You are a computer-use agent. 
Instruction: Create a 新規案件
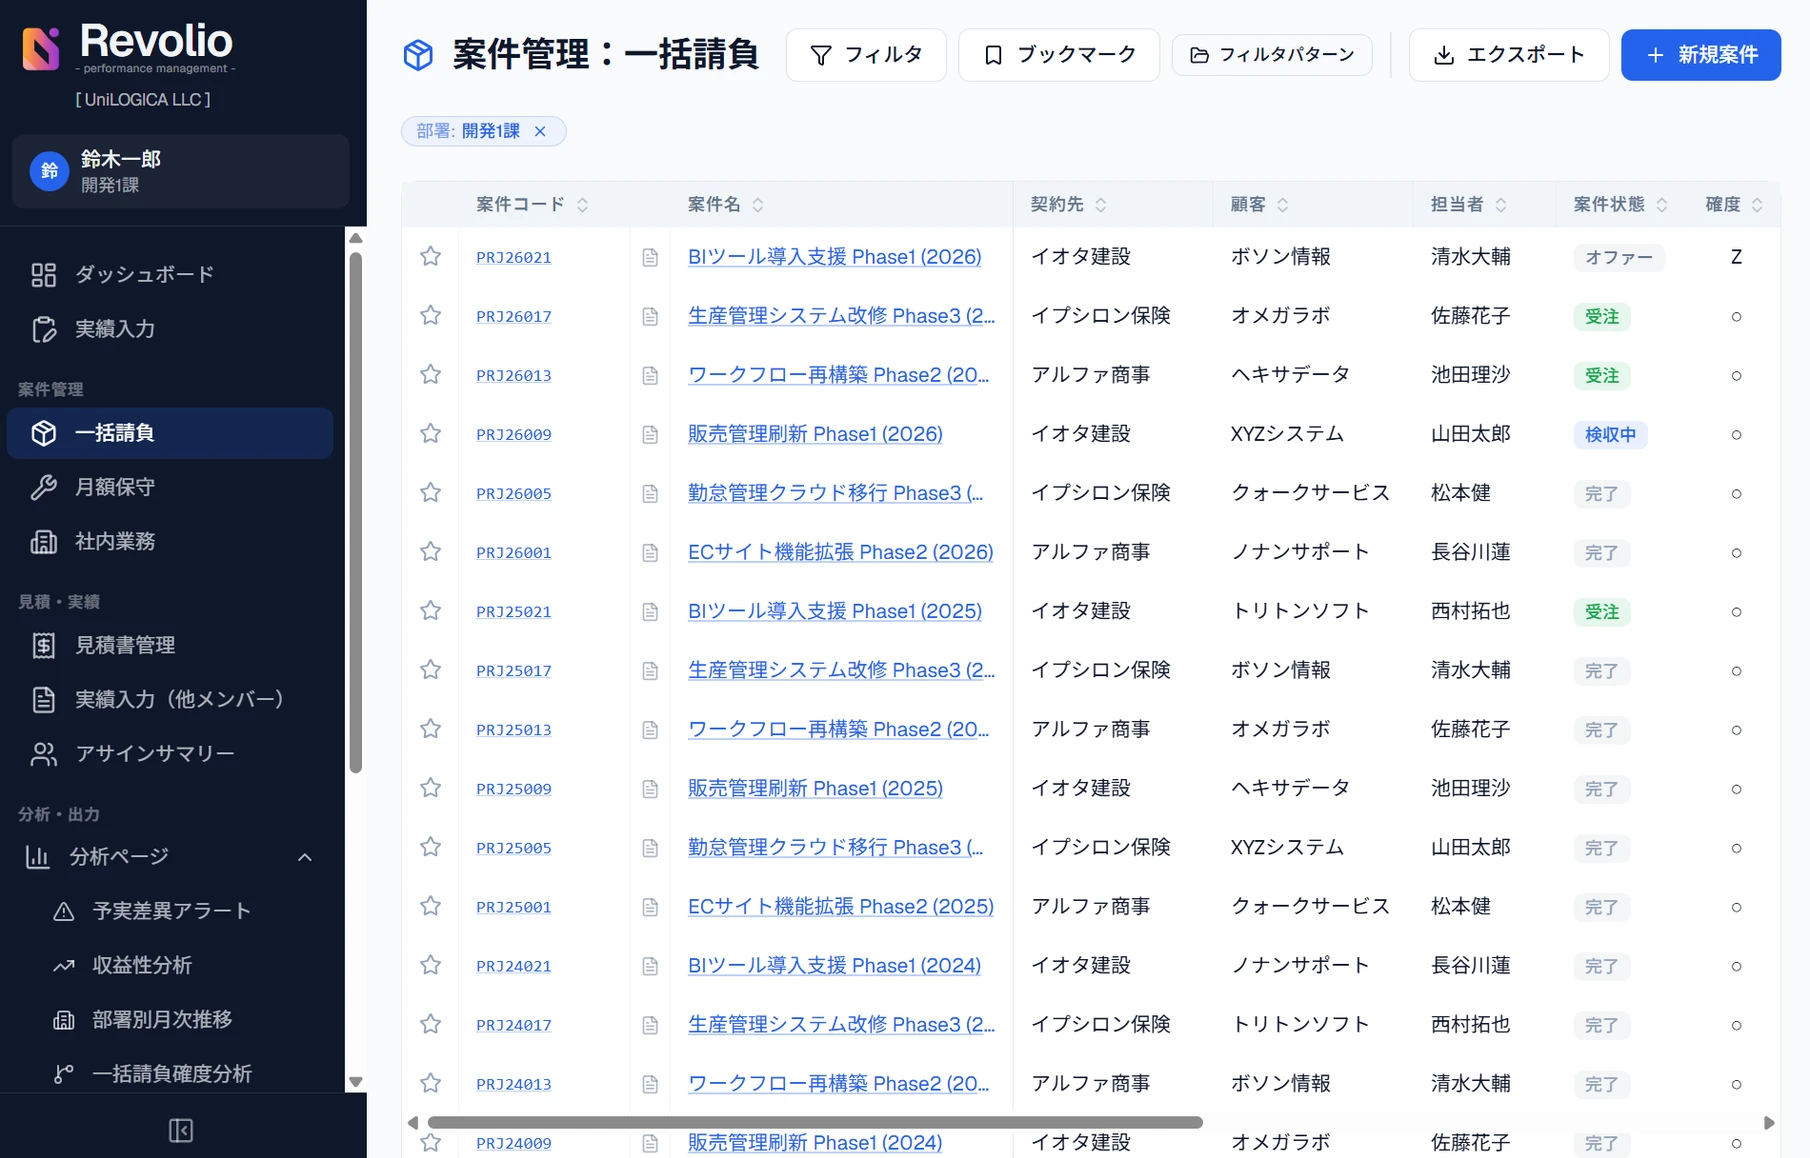(x=1701, y=55)
